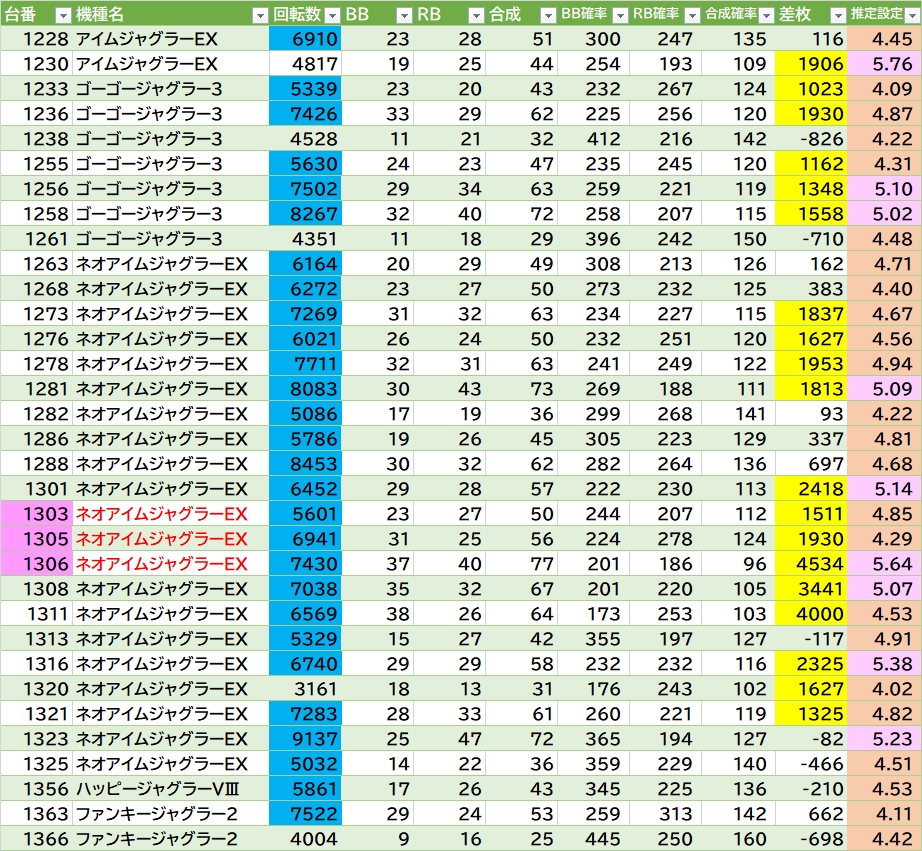The height and width of the screenshot is (851, 922).
Task: Select the pink highlighted cell 1306
Action: 36,564
